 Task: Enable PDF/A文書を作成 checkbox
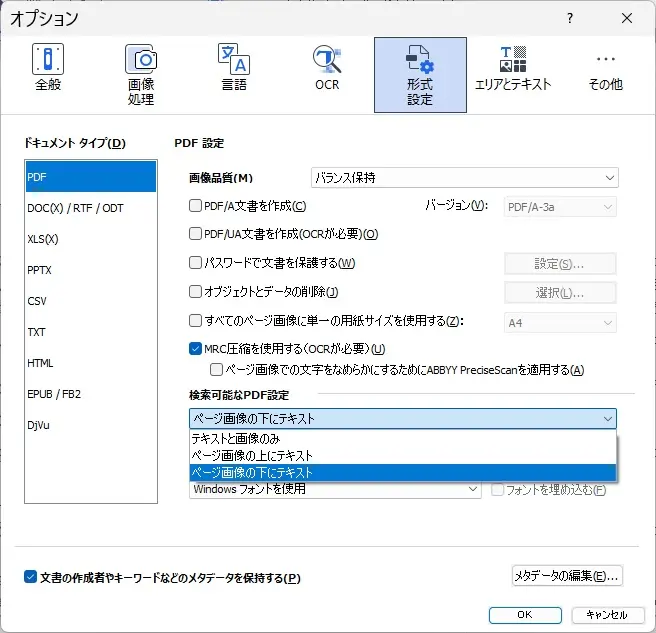pyautogui.click(x=195, y=206)
